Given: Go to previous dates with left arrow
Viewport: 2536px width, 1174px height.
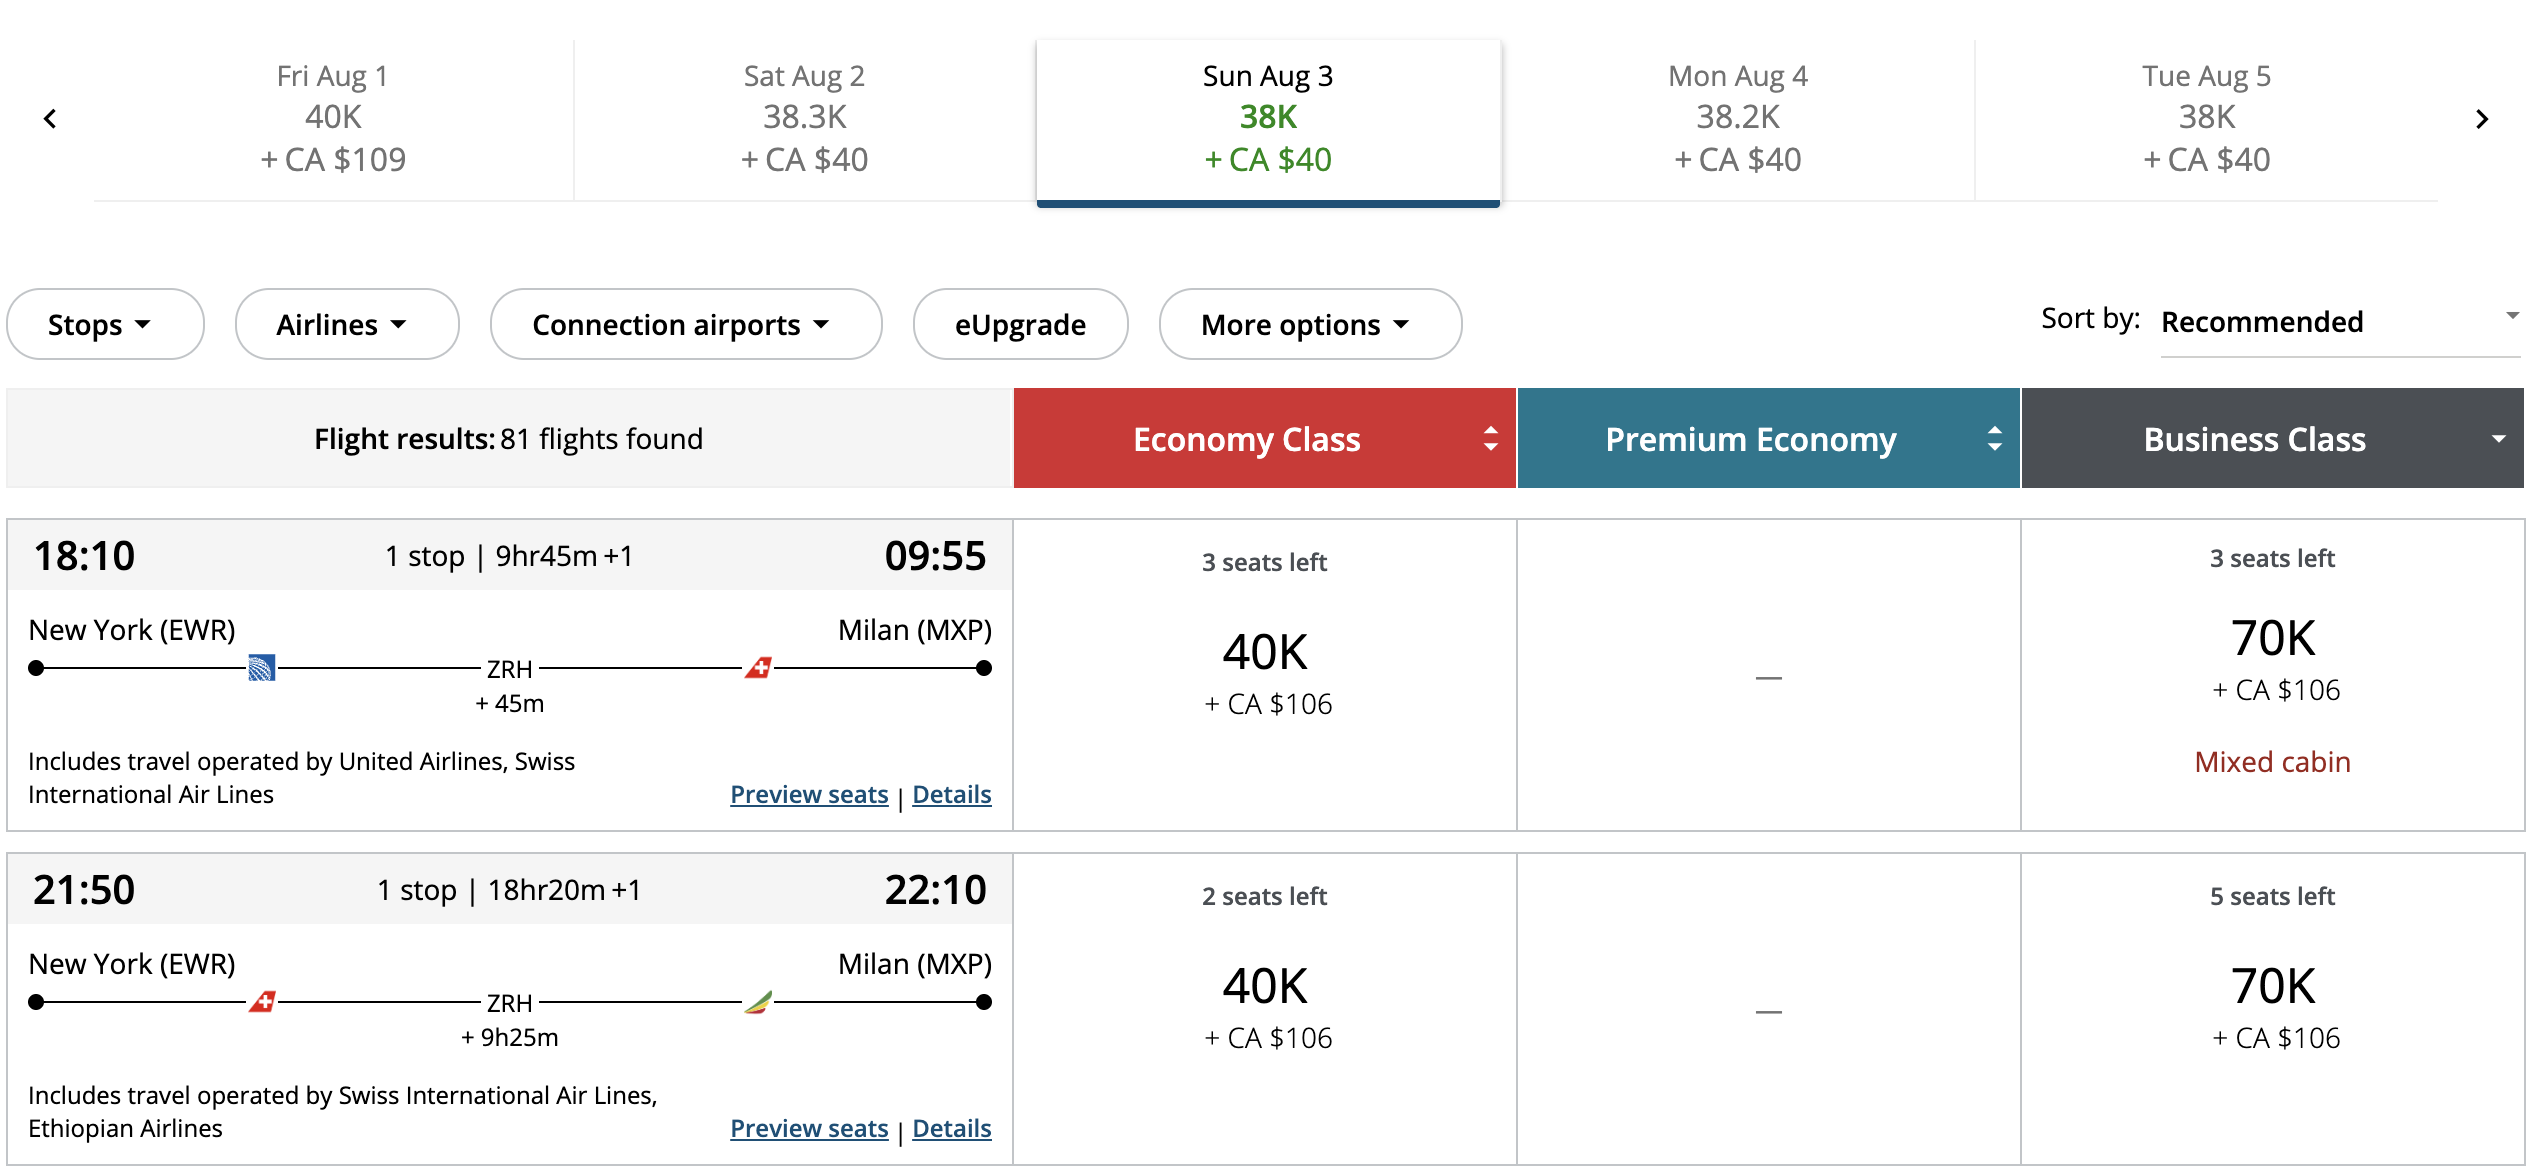Looking at the screenshot, I should (x=50, y=119).
